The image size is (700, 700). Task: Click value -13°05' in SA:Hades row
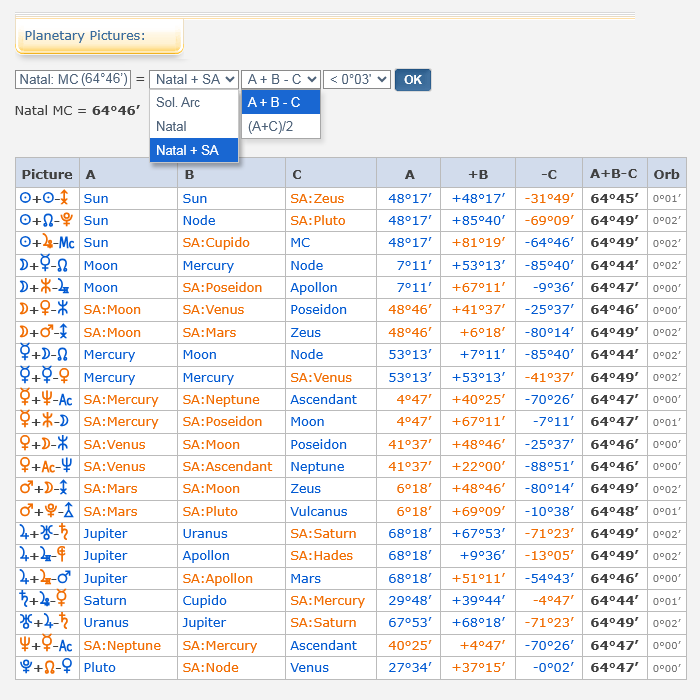click(549, 555)
